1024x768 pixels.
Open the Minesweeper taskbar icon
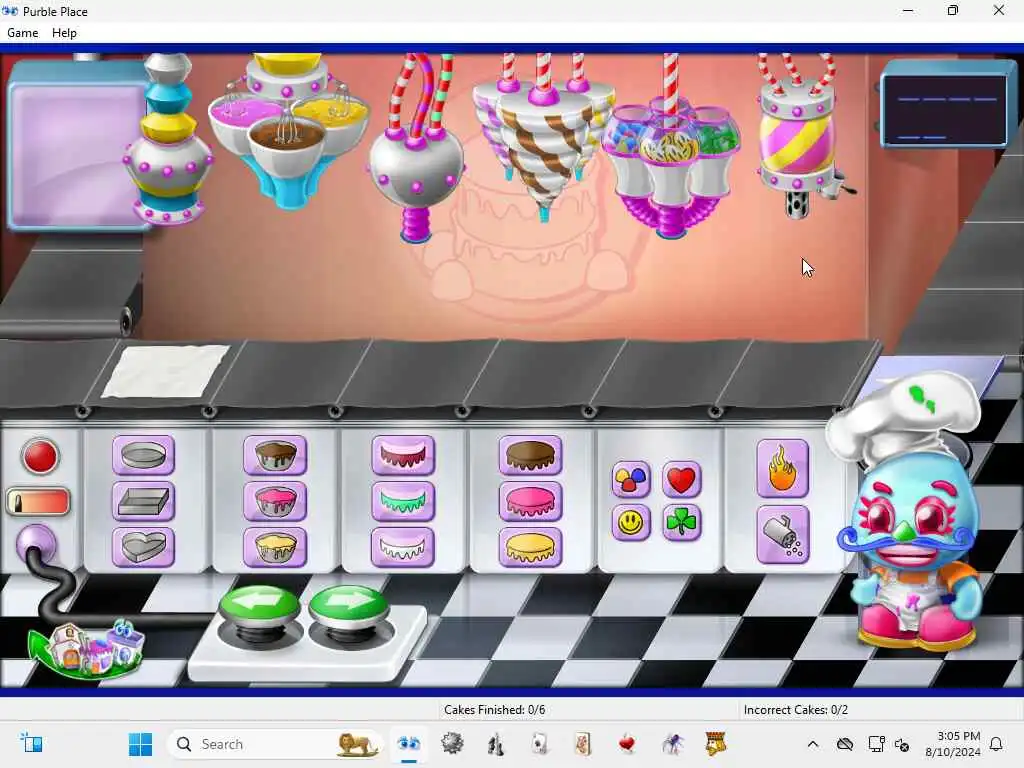[x=452, y=744]
